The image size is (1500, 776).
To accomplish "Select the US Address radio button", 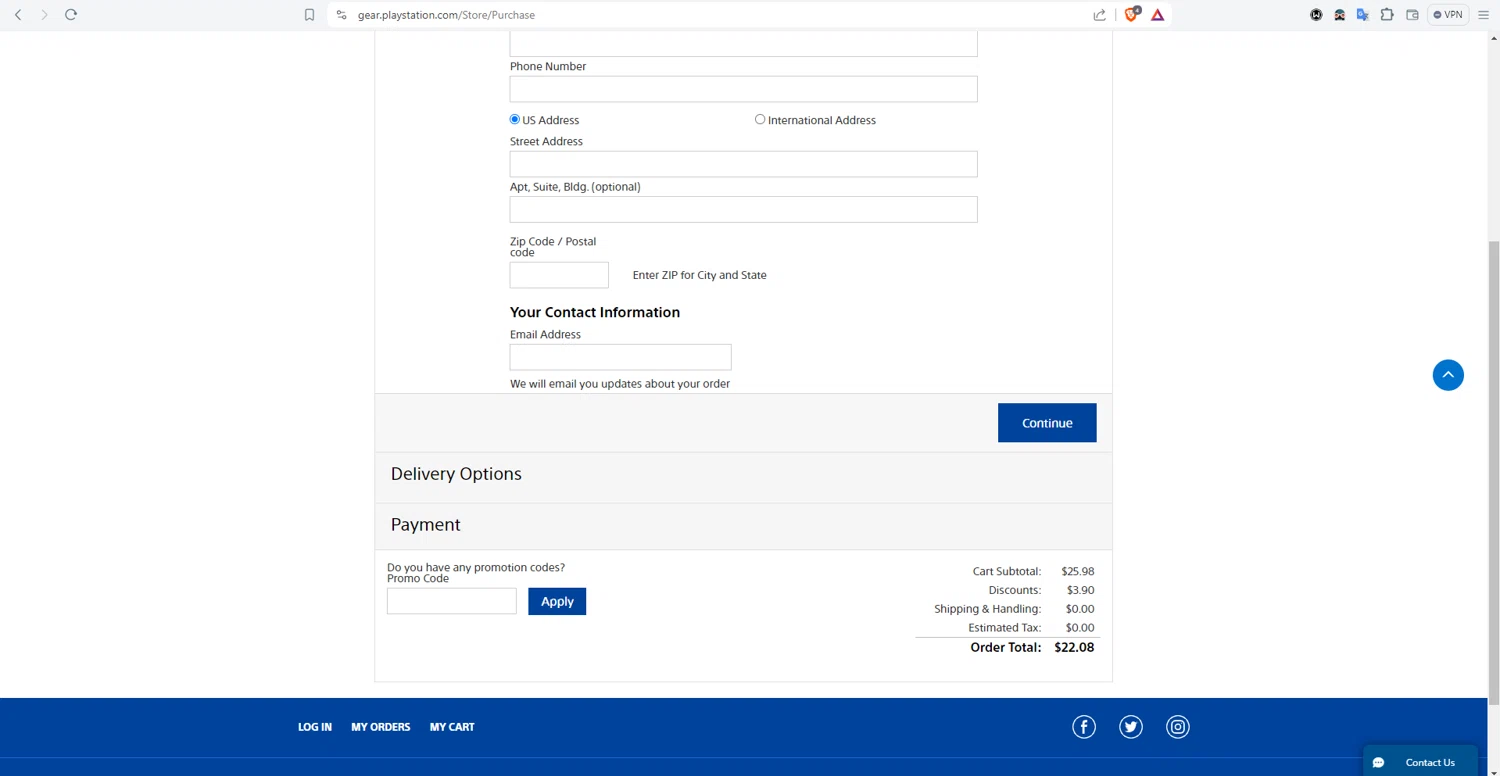I will coord(515,119).
